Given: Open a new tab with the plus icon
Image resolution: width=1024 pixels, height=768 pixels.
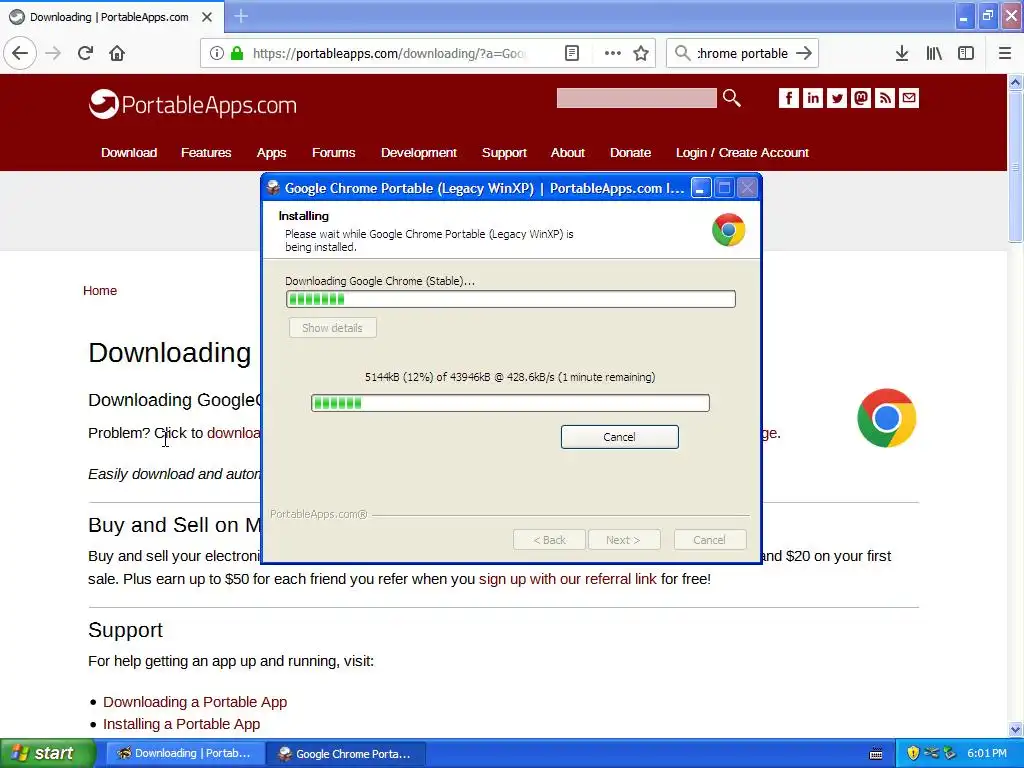Looking at the screenshot, I should pyautogui.click(x=241, y=16).
